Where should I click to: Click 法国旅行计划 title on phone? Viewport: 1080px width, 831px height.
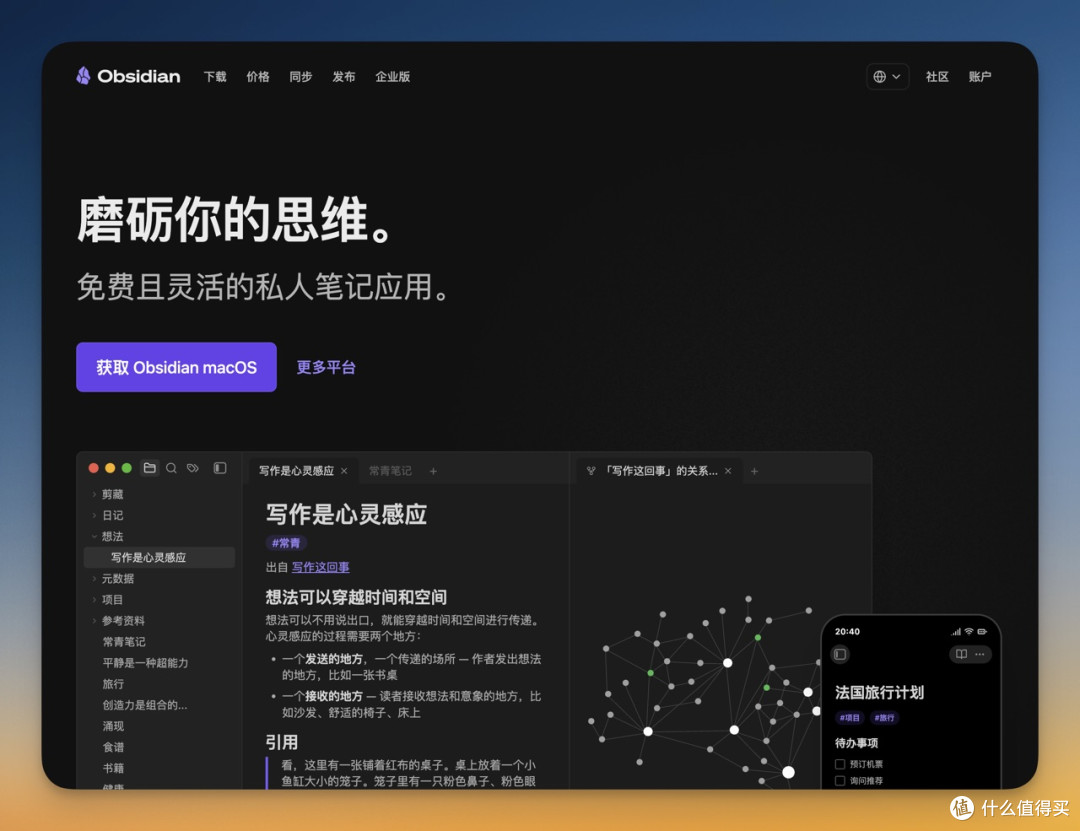pos(880,692)
